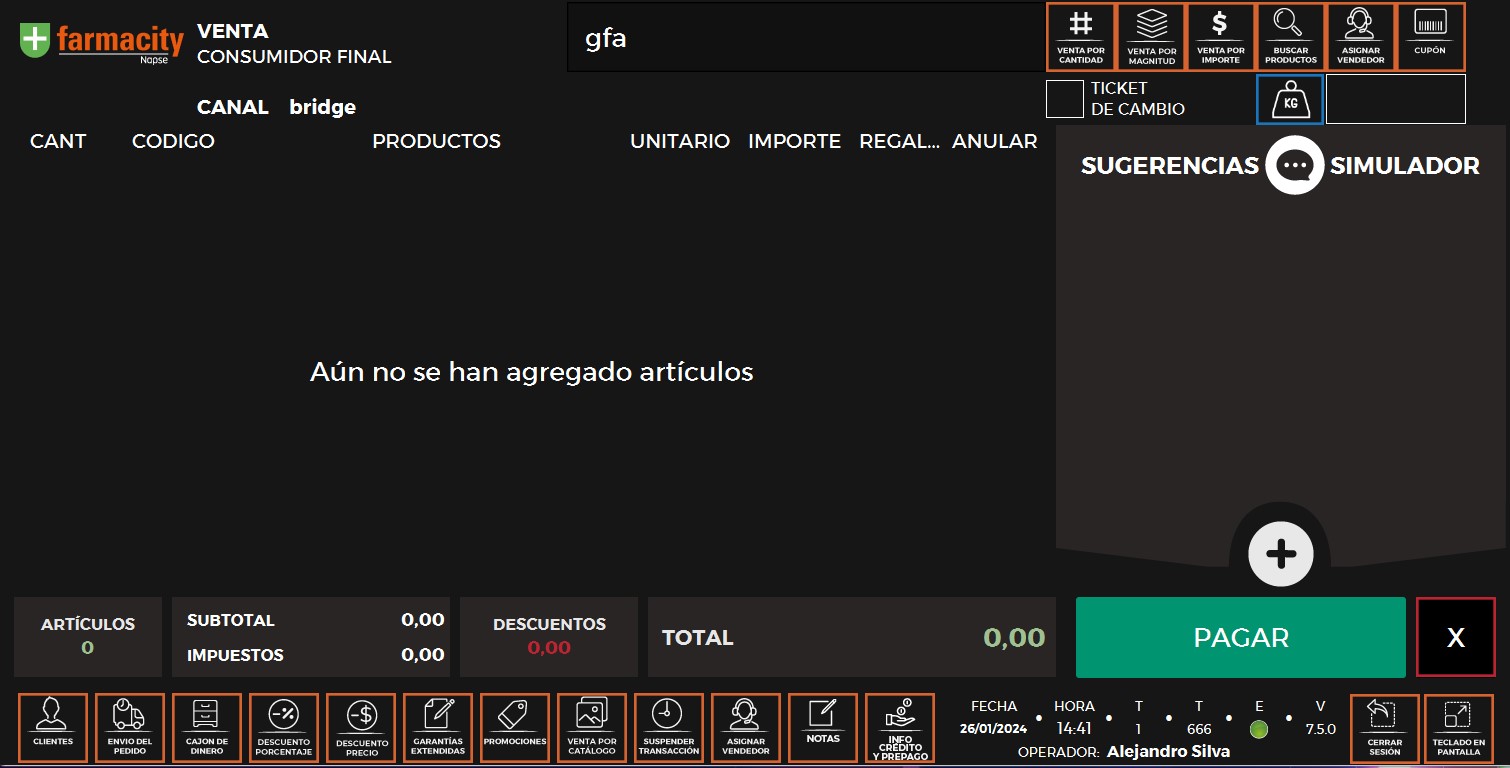Expand the suggestions panel with the plus button
This screenshot has width=1510, height=768.
pos(1281,553)
